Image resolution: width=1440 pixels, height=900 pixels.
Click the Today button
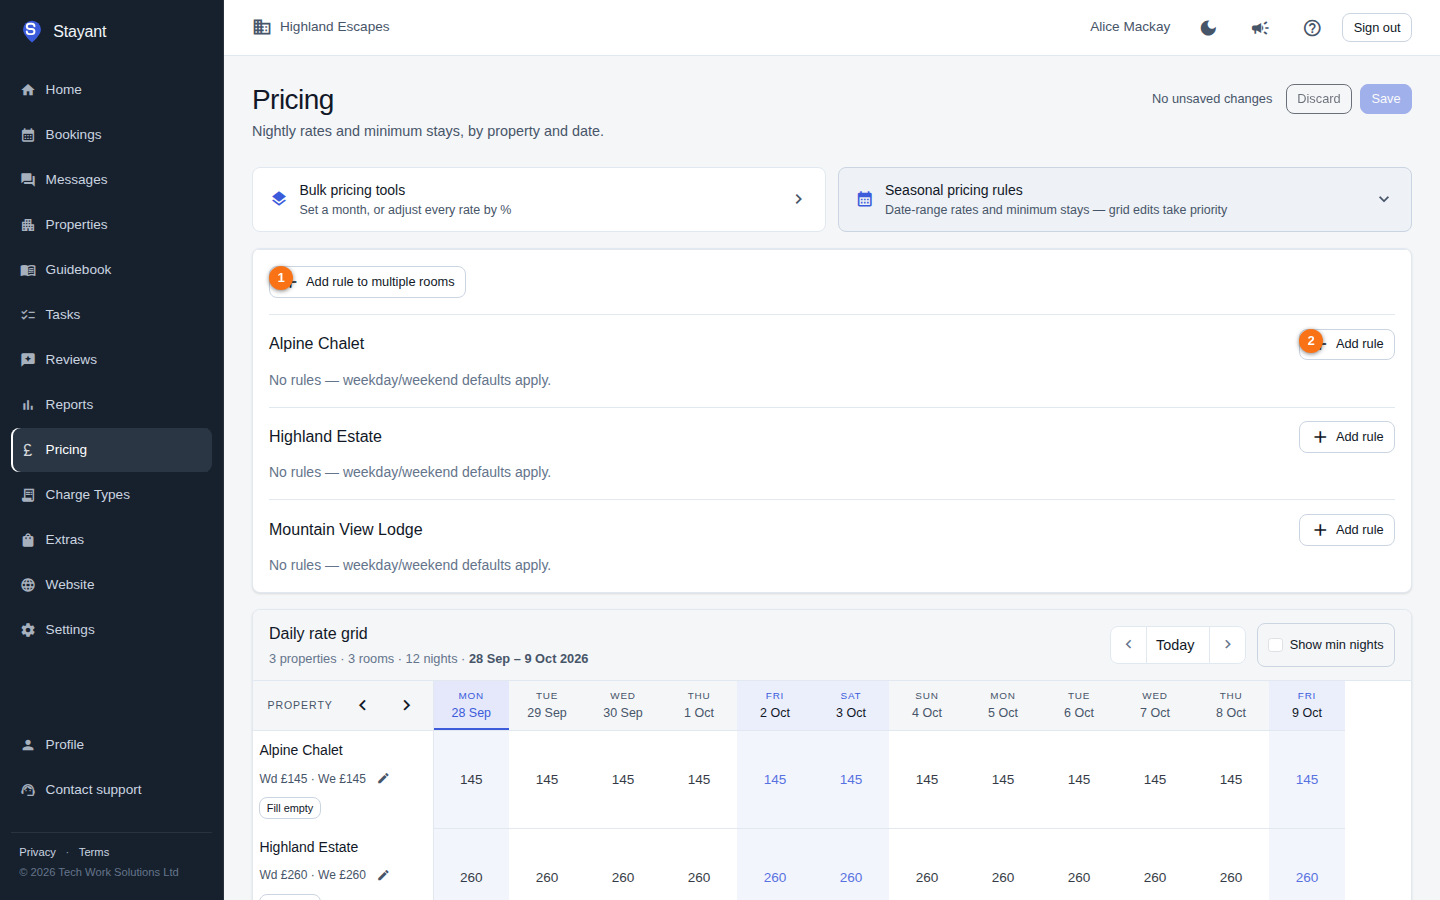pos(1175,645)
